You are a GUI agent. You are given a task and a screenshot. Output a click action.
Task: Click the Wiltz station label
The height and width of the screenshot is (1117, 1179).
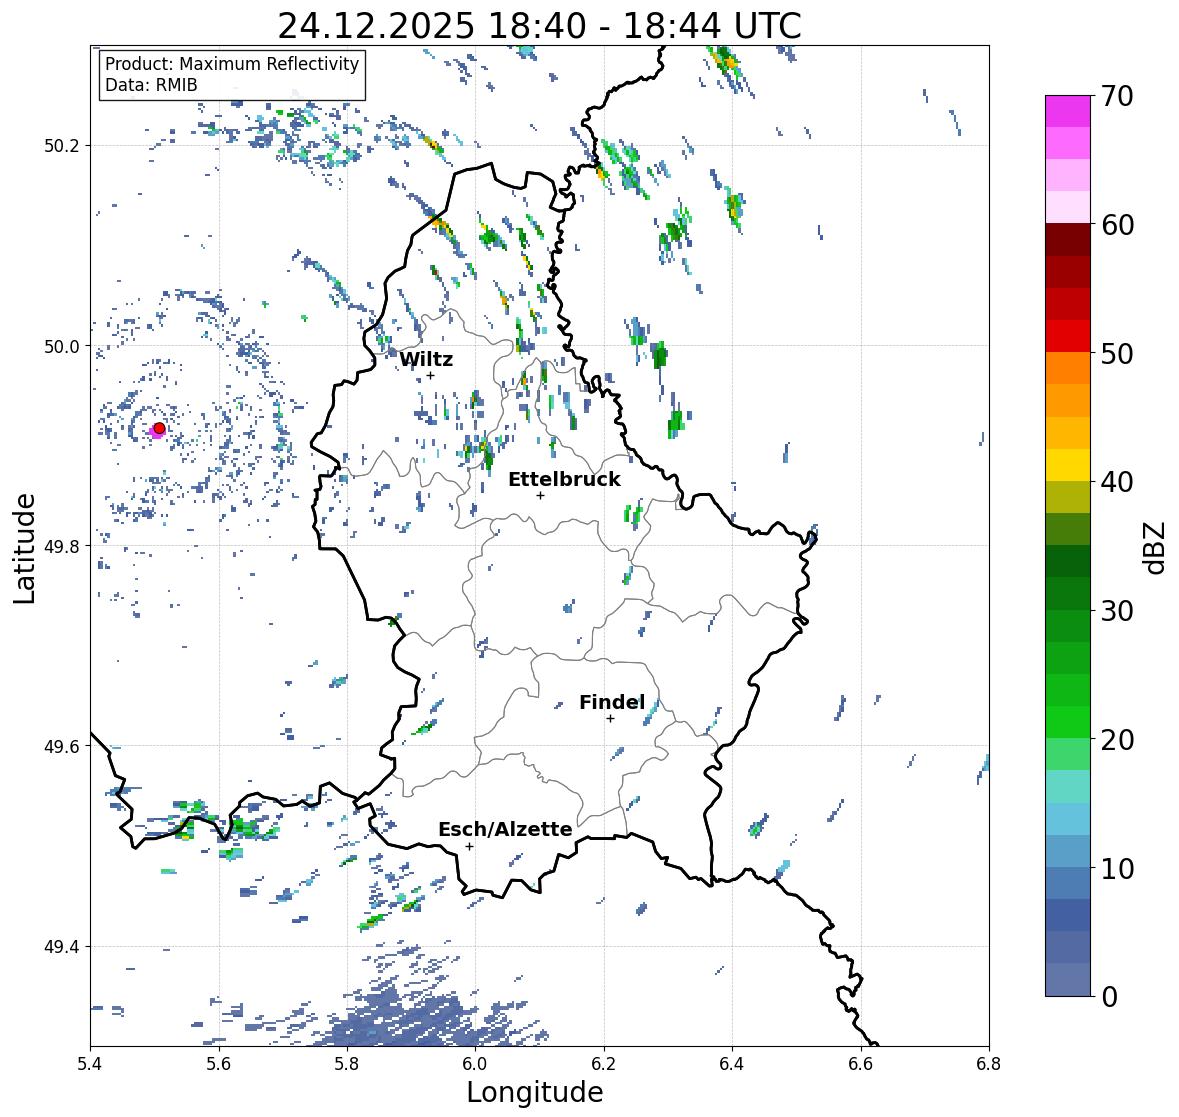(426, 359)
